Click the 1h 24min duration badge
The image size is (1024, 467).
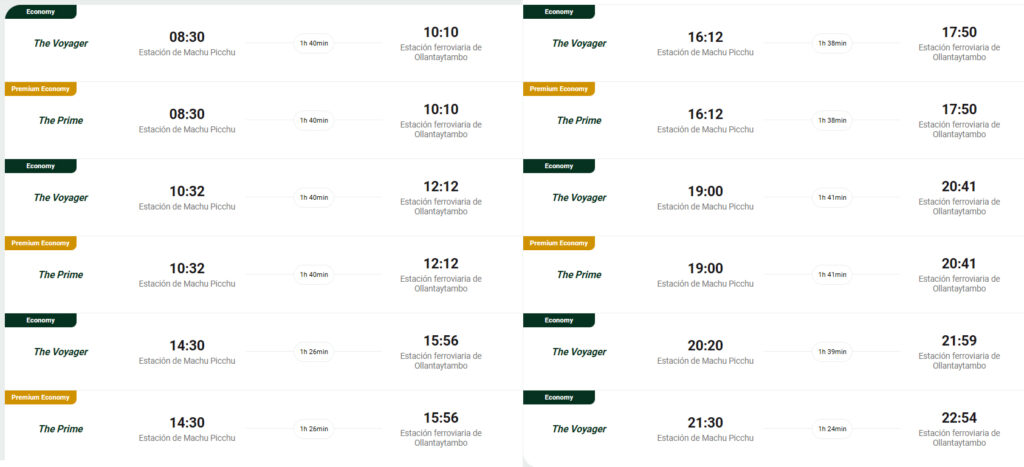(832, 429)
